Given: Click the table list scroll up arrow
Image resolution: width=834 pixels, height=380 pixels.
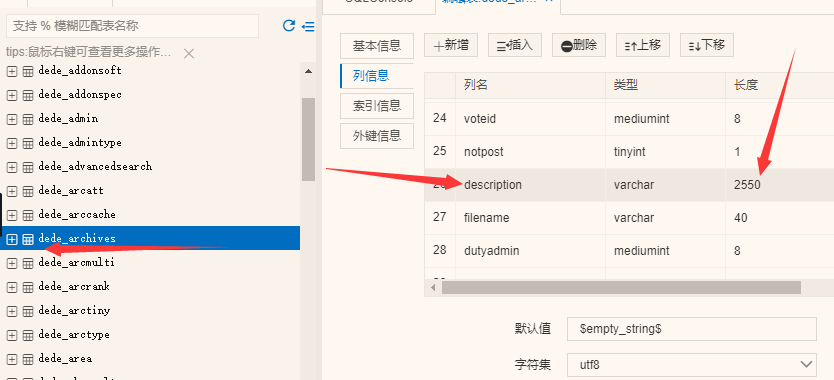Looking at the screenshot, I should pyautogui.click(x=308, y=71).
